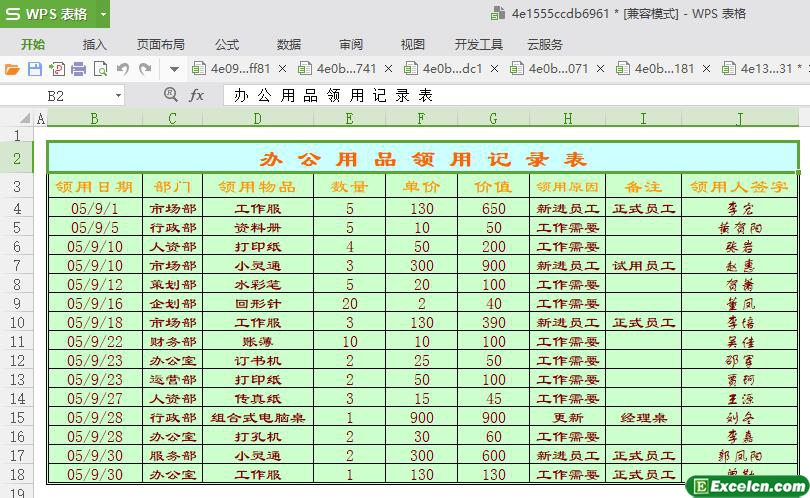This screenshot has width=810, height=498.
Task: Click the fx insert function icon
Action: [196, 95]
